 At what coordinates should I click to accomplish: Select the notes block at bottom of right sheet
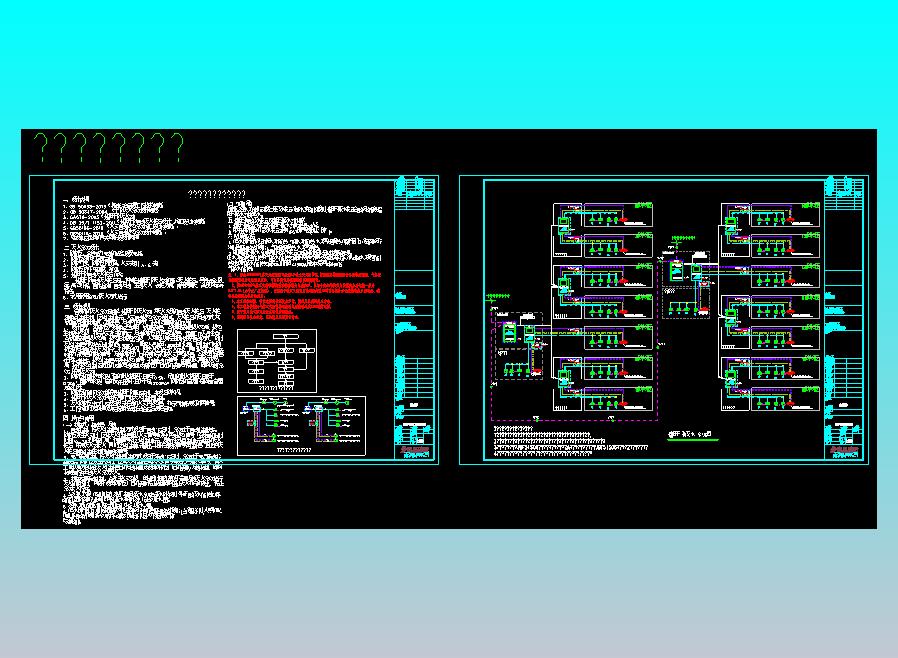click(x=570, y=440)
